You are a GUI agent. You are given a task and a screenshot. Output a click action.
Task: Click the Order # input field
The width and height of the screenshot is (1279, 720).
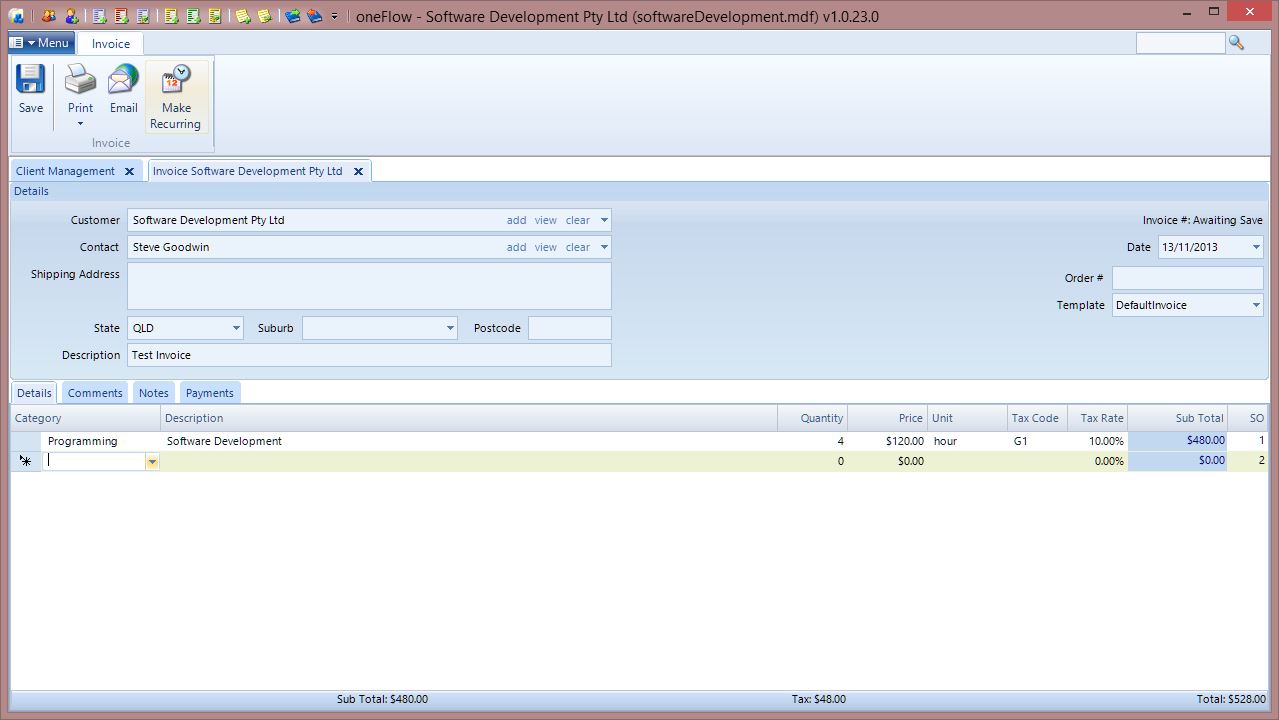pos(1187,278)
